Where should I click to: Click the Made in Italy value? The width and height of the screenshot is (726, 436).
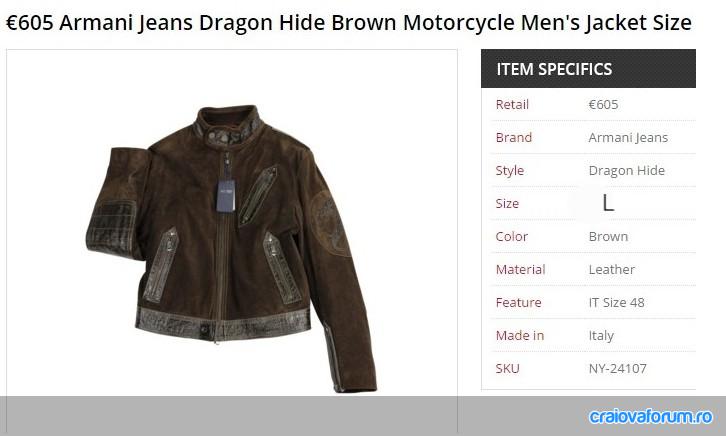[601, 336]
